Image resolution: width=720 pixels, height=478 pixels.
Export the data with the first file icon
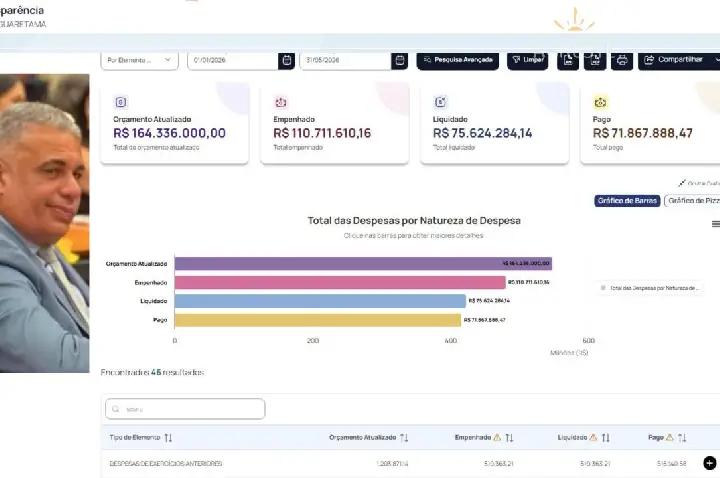click(568, 60)
